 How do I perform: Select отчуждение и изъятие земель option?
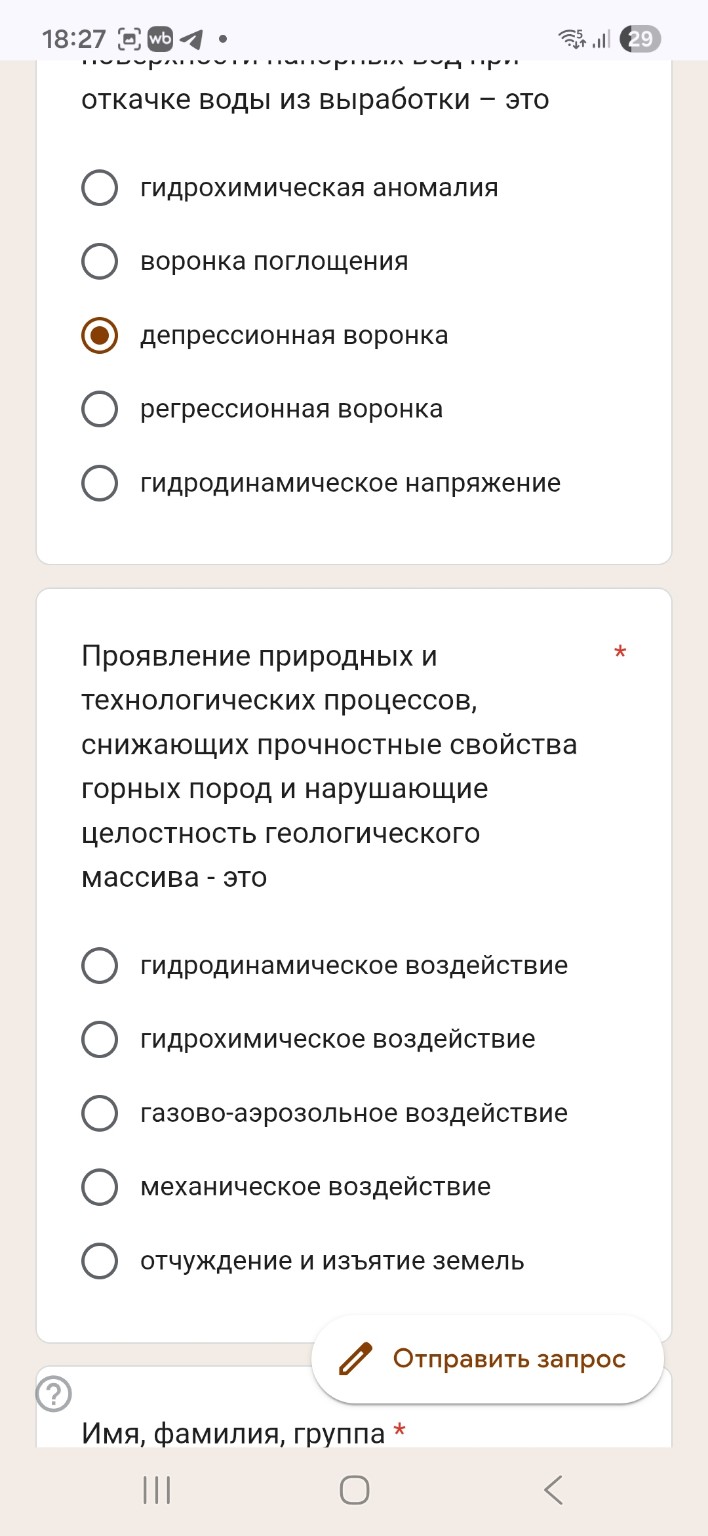tap(99, 1261)
